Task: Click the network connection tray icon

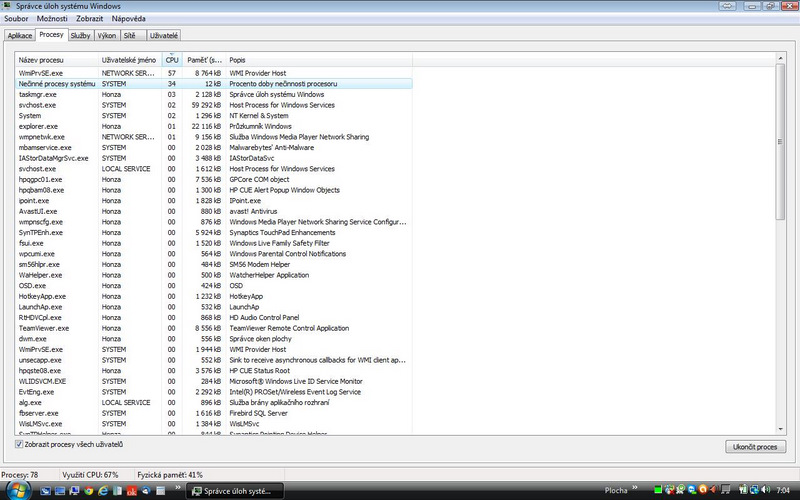Action: [754, 490]
